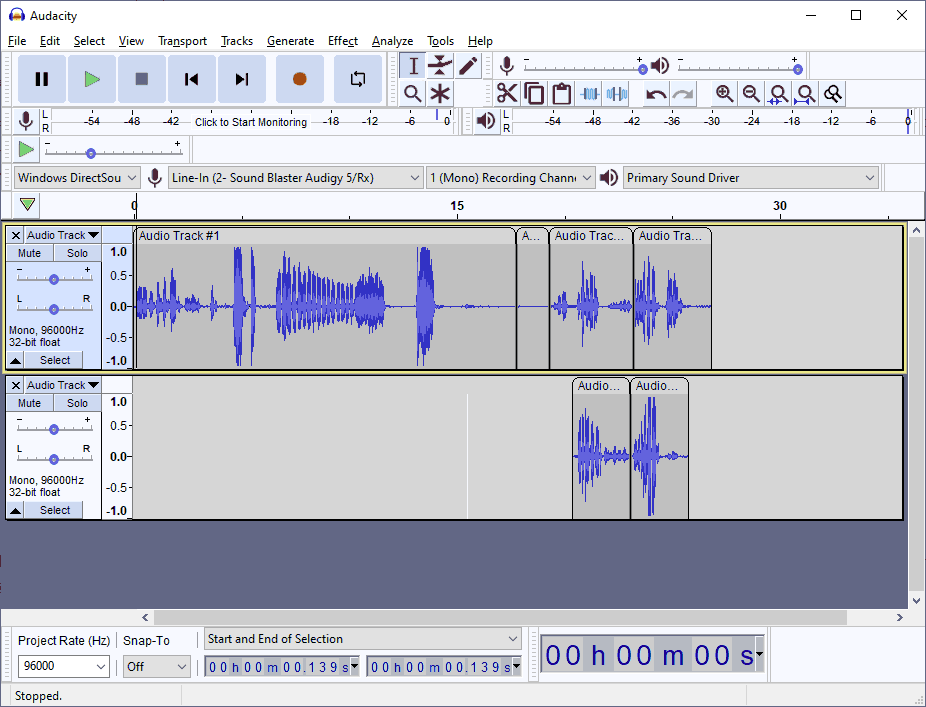This screenshot has height=707, width=926.
Task: Open the Mono Recording Channels dropdown
Action: point(510,178)
